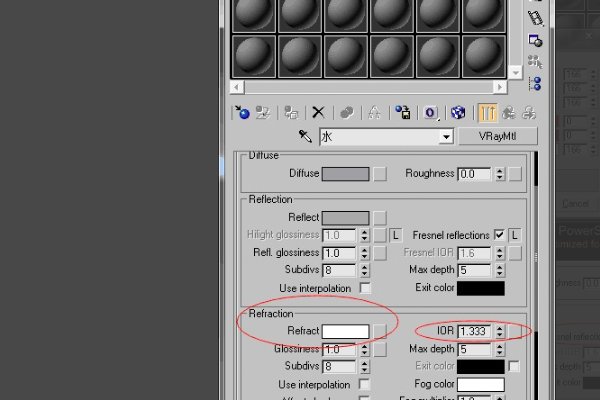Click the Make Material Copy icon
Viewport: 600px width, 400px height.
[x=347, y=113]
